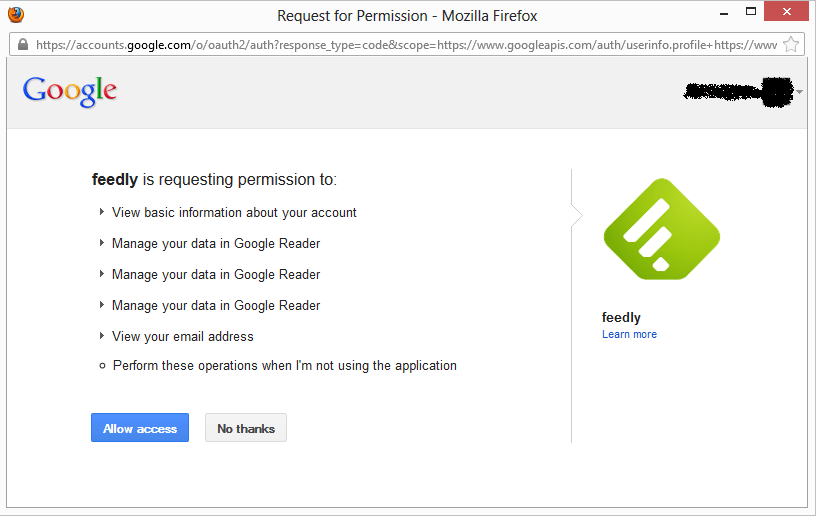Screen dimensions: 816x516
Task: Bookmark this page with the star icon
Action: pos(790,45)
